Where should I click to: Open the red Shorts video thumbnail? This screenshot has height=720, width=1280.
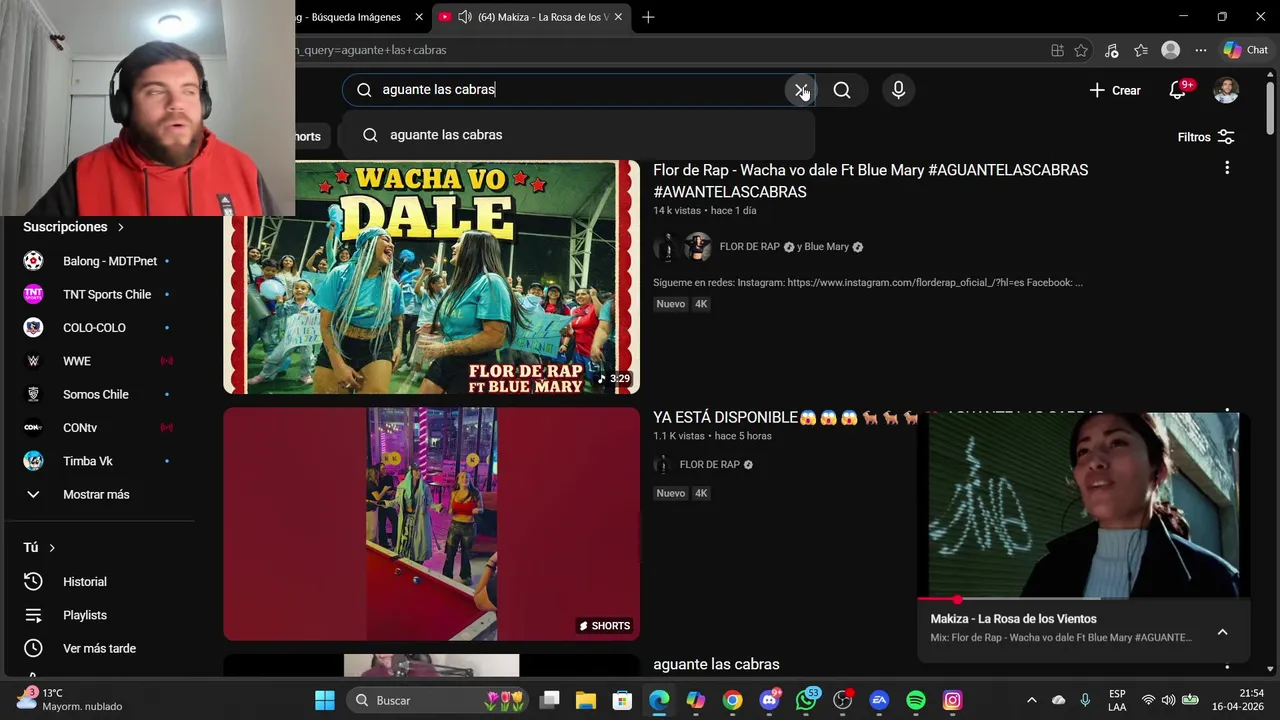pos(431,524)
